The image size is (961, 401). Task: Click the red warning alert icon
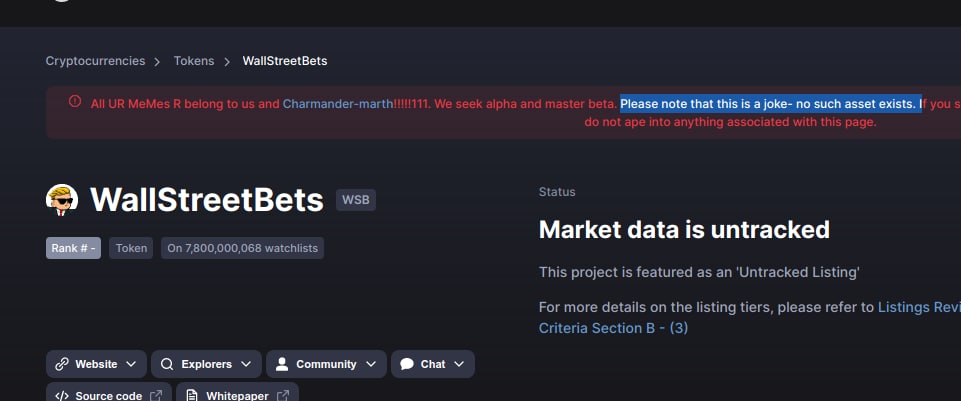(75, 101)
